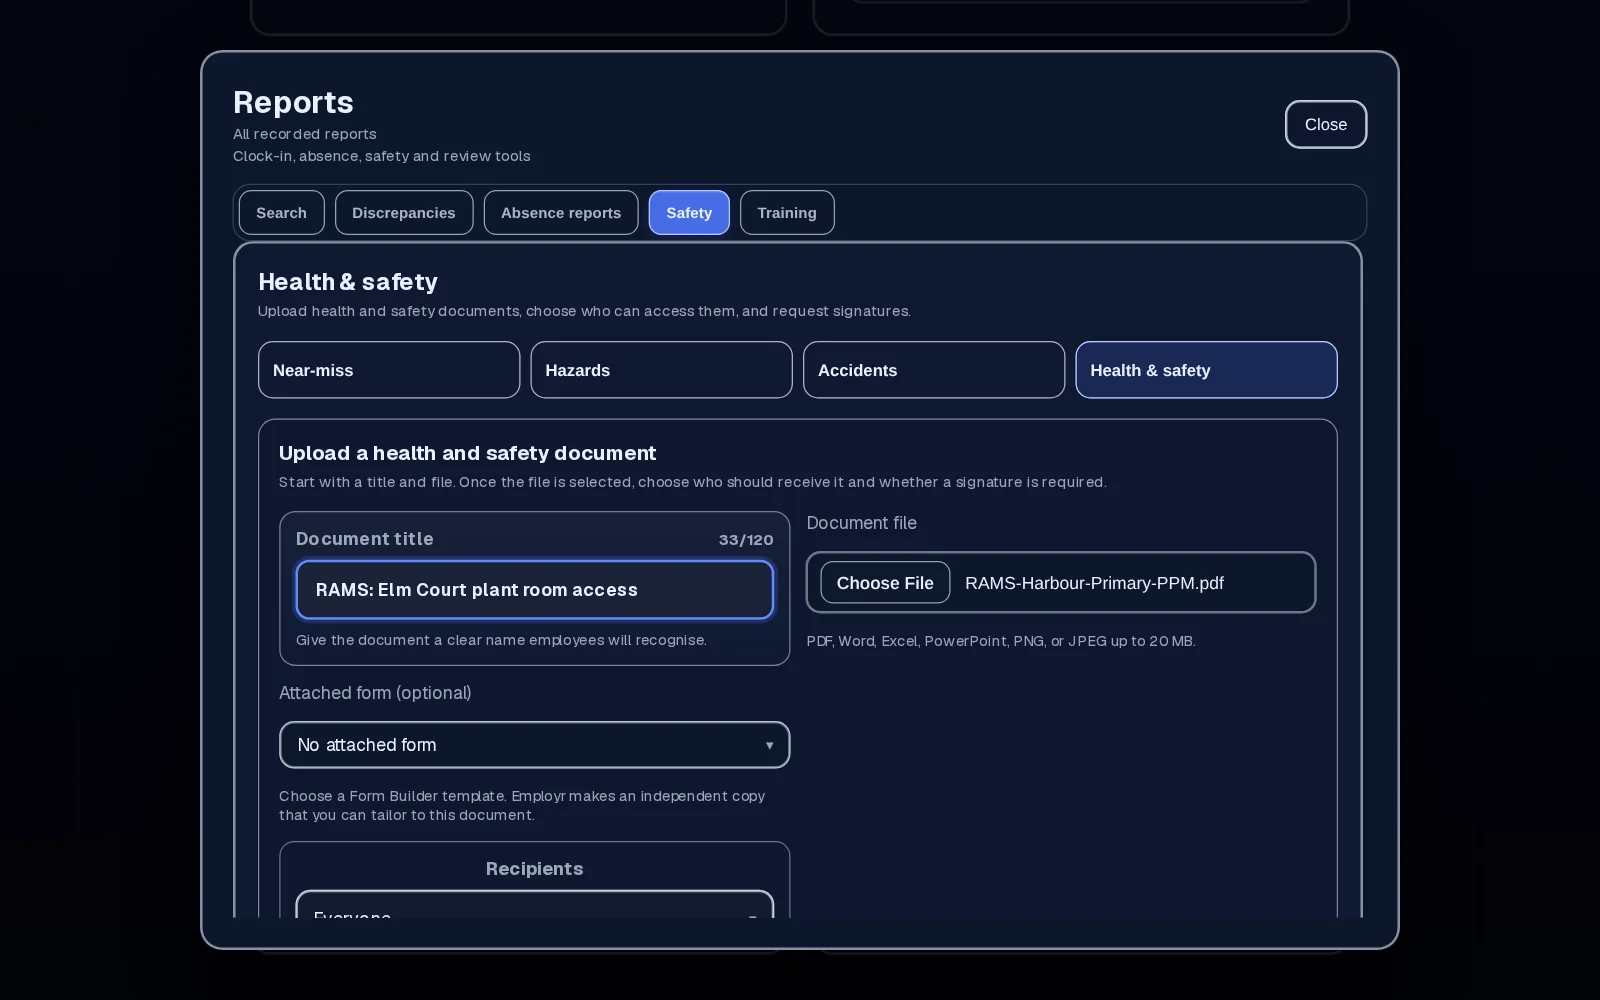Click the RAMS-Harbour-Primary-PPM.pdf file name
Screen dimensions: 1600x1000
[x=1094, y=583]
